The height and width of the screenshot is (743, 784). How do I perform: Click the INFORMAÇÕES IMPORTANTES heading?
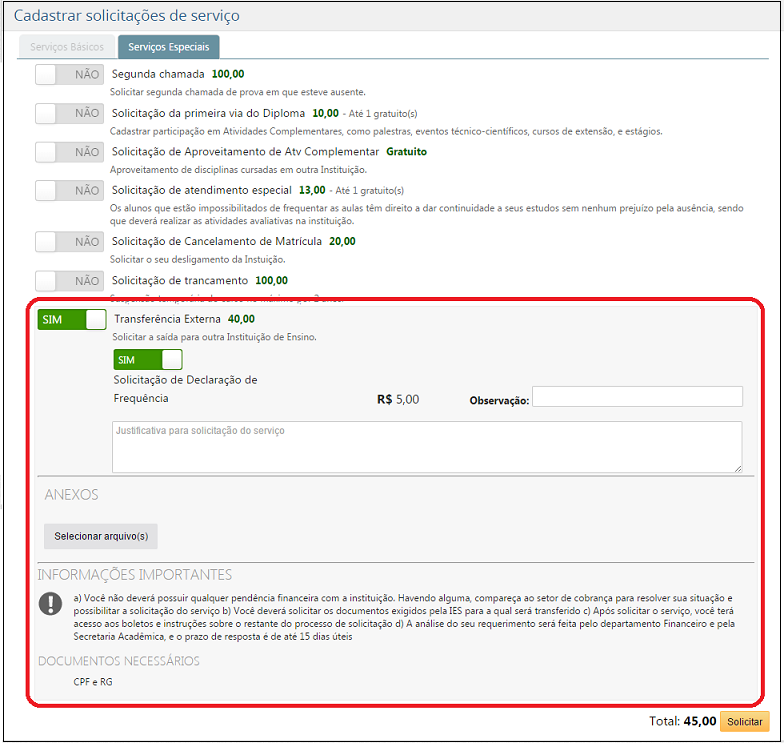[135, 575]
